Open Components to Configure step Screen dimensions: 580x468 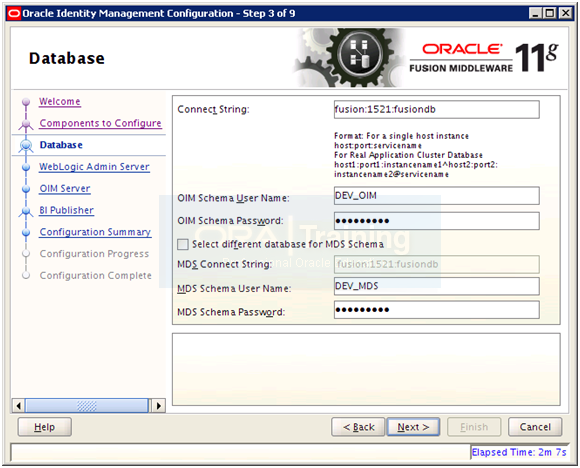point(100,123)
